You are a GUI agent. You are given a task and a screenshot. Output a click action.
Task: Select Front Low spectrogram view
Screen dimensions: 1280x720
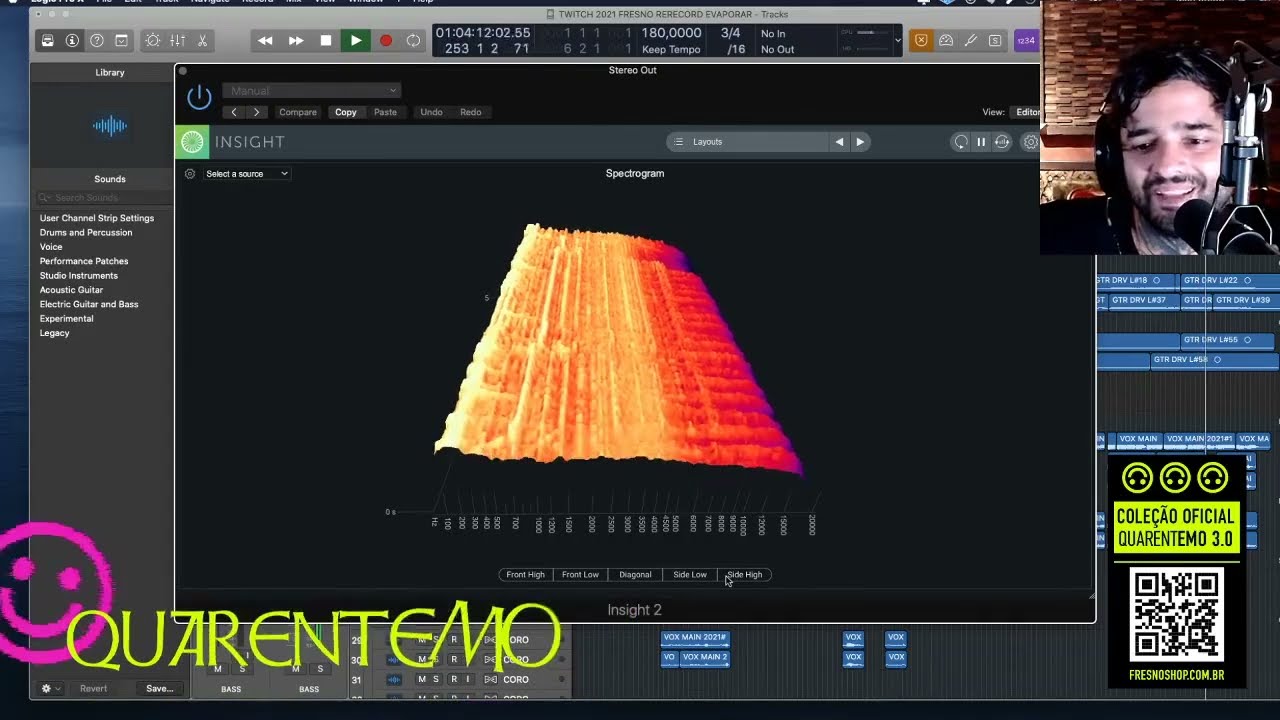[580, 575]
